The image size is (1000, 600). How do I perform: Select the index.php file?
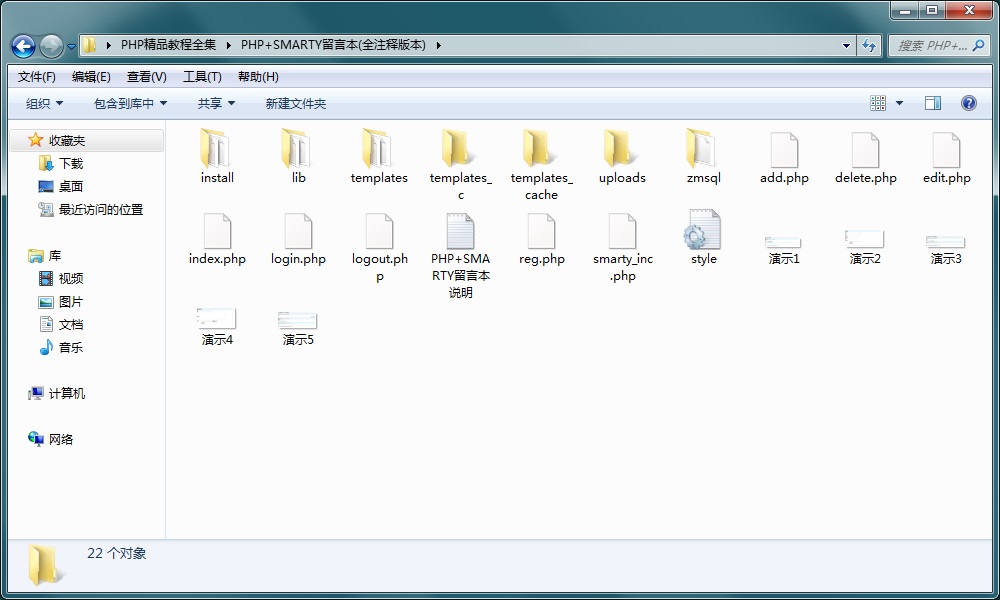pos(217,239)
